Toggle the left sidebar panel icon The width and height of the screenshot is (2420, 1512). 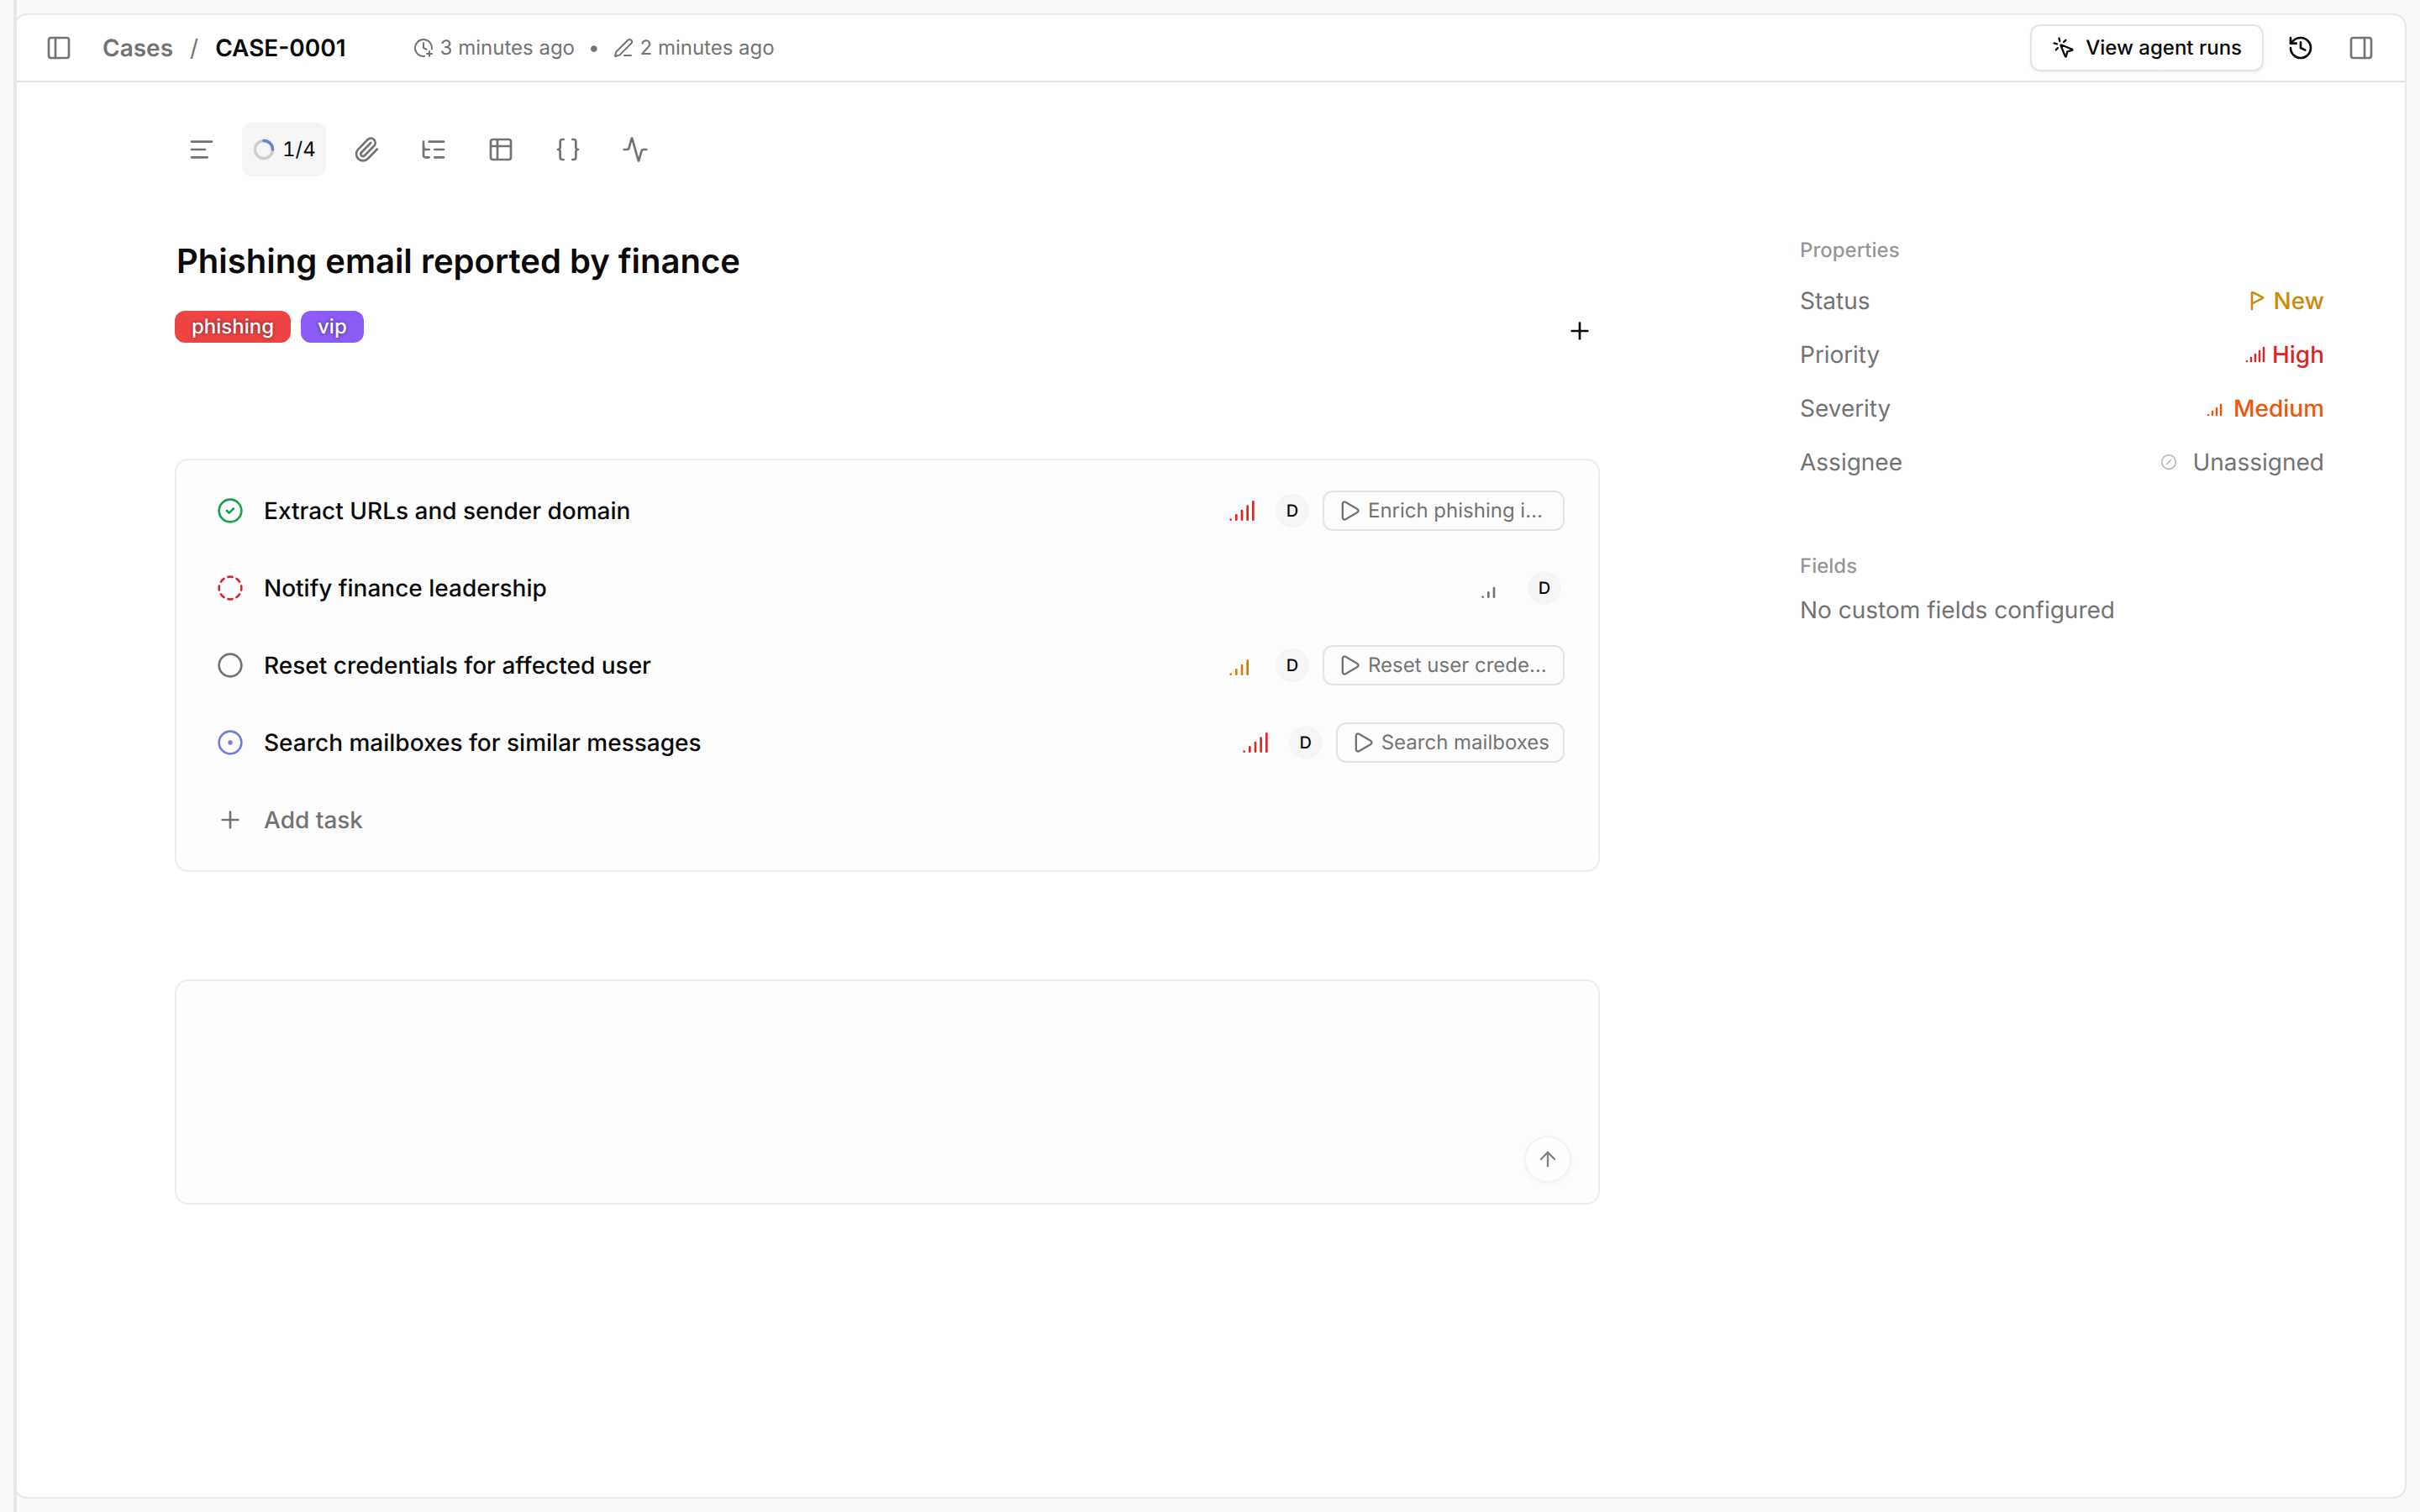[x=59, y=48]
